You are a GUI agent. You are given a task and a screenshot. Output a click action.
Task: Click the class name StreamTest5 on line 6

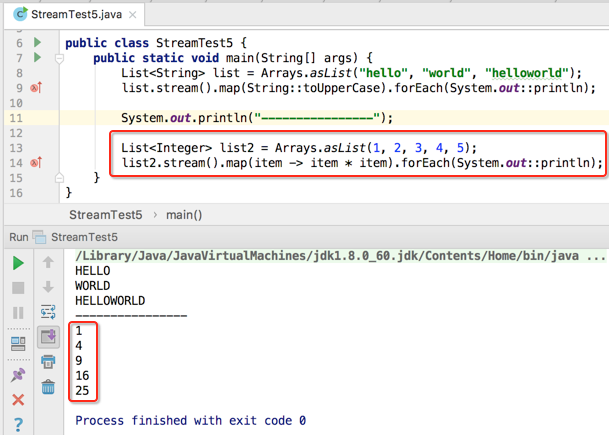click(x=194, y=43)
